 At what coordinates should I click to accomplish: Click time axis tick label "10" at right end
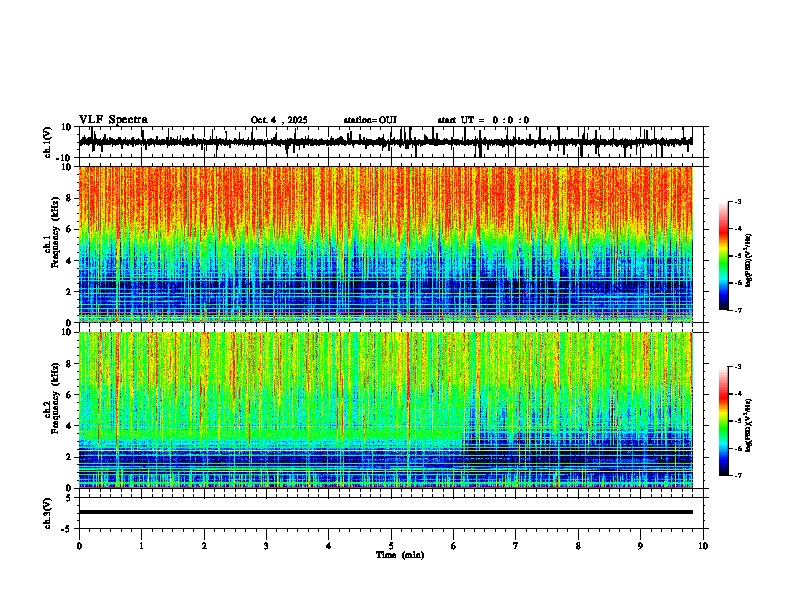tap(703, 546)
